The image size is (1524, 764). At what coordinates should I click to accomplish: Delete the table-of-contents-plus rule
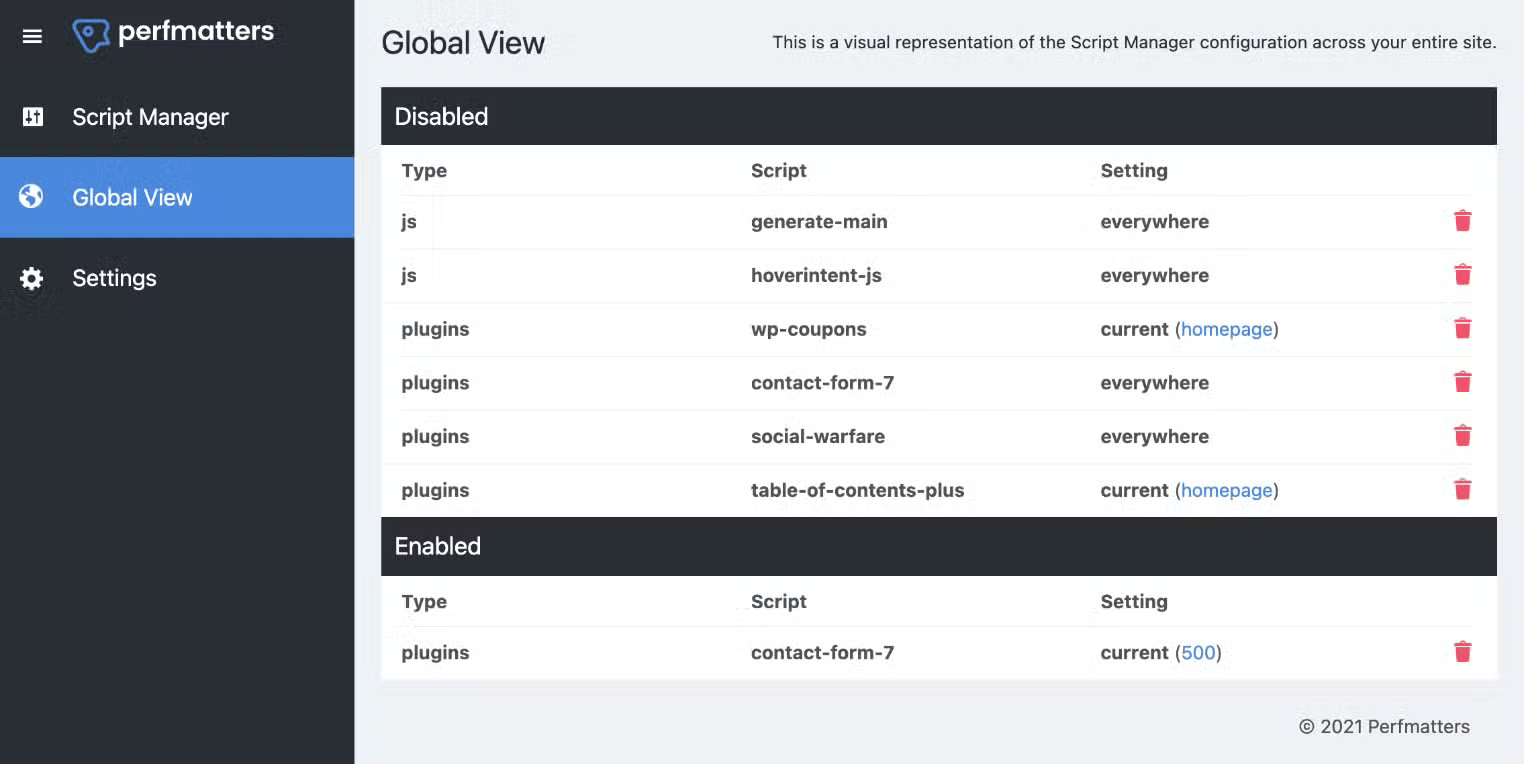(x=1462, y=489)
